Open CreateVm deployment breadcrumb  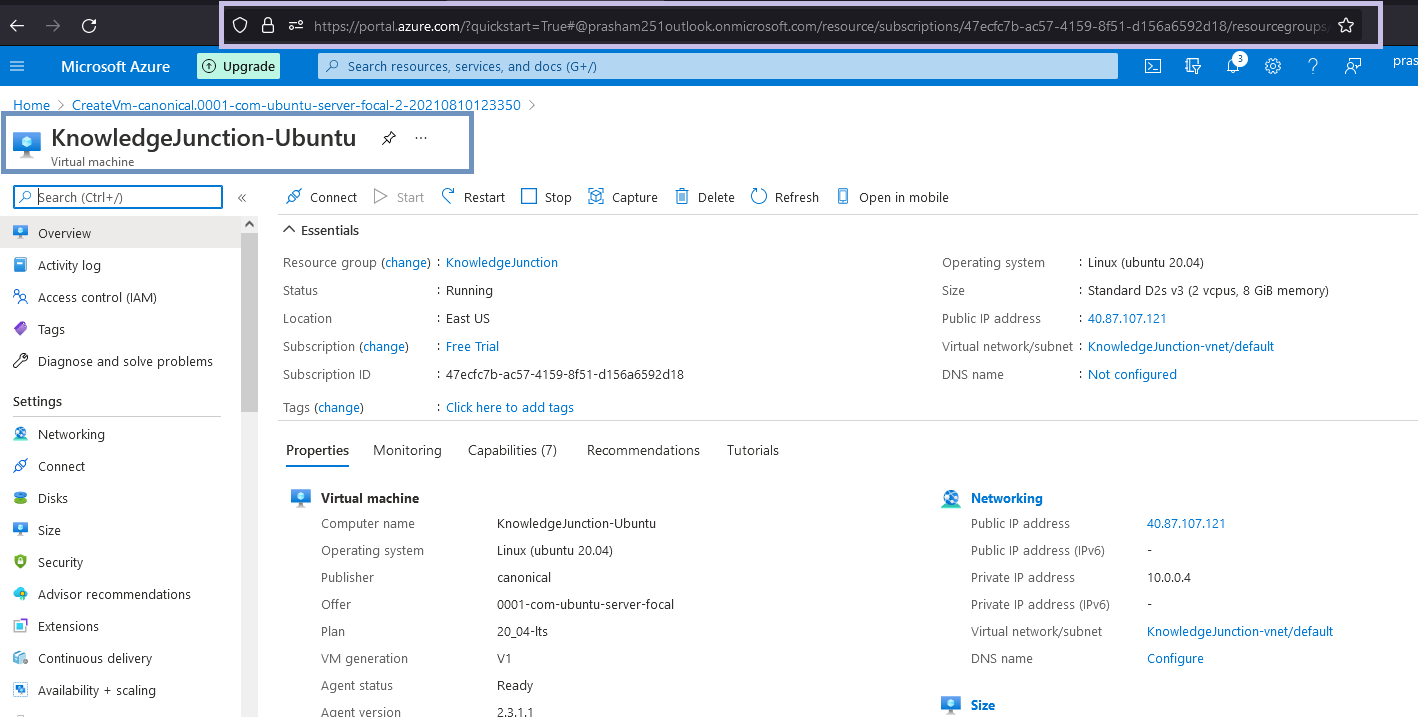296,105
